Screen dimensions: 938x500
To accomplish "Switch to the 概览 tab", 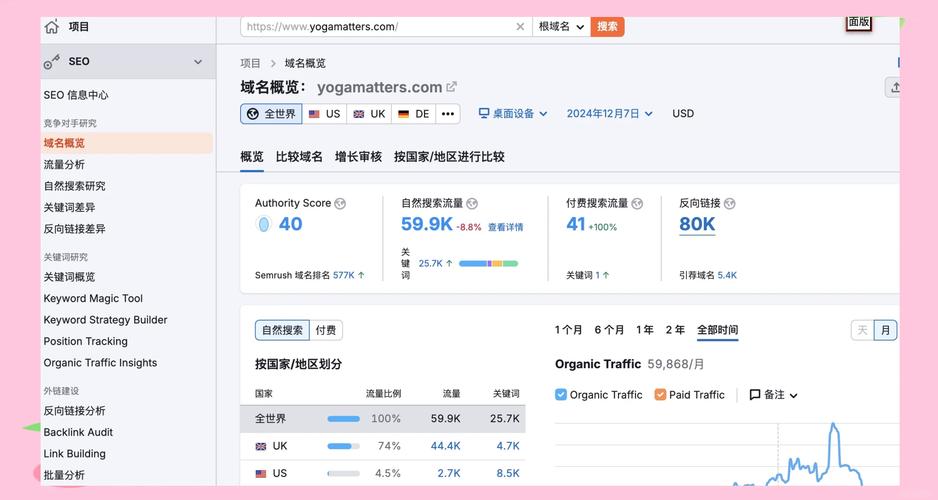I will click(x=252, y=157).
